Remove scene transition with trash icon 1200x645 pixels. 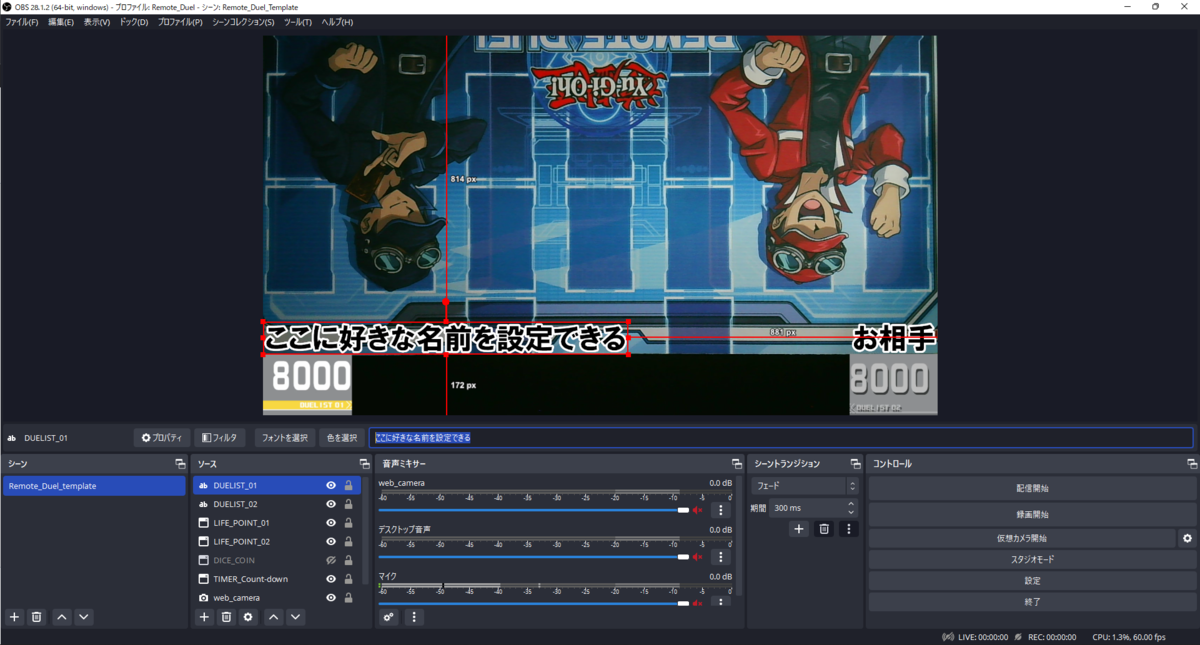(824, 529)
